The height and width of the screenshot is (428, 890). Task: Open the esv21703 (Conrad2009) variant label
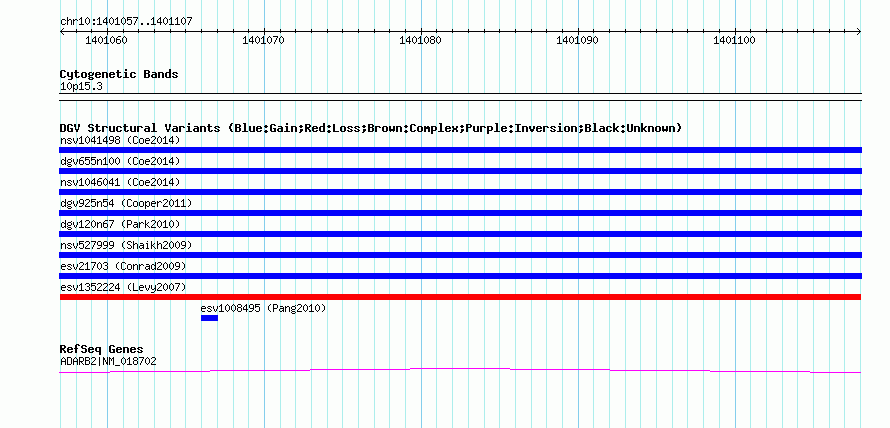tap(123, 266)
